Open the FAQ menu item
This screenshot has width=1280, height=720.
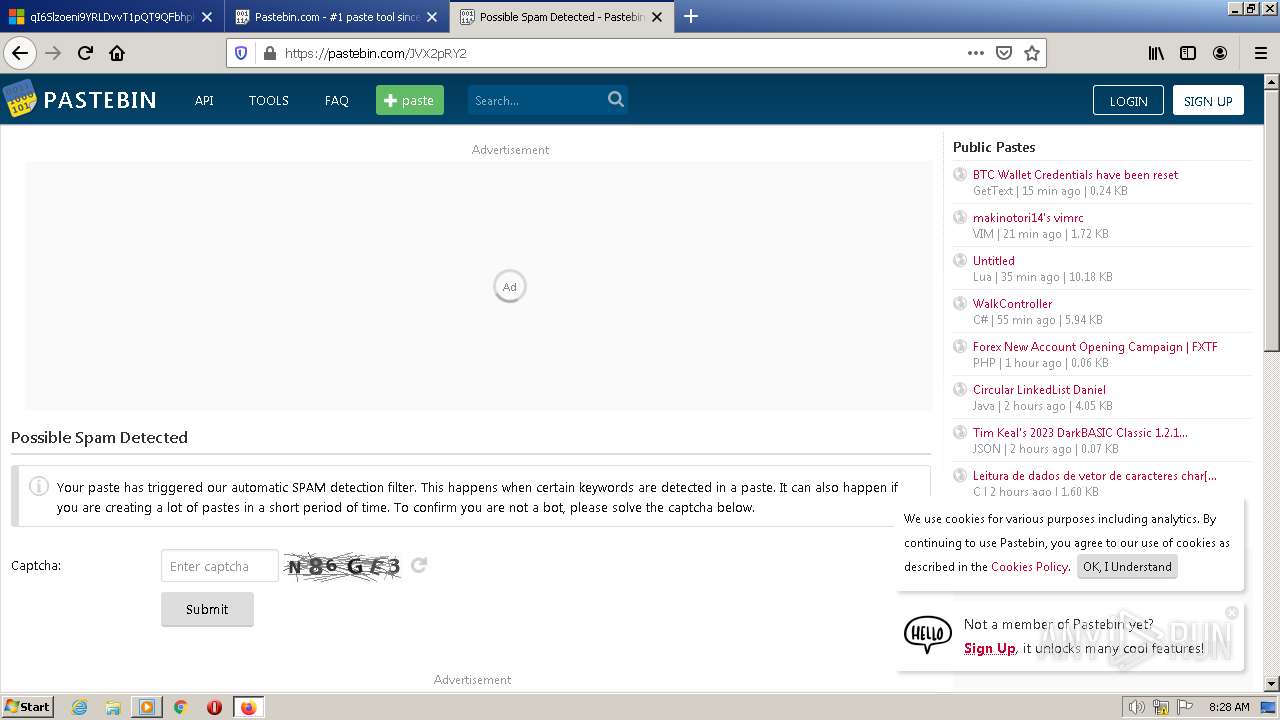pos(336,100)
